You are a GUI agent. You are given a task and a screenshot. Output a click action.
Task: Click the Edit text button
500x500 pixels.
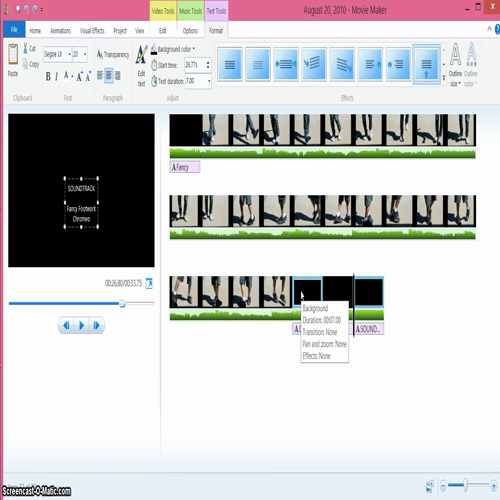click(141, 66)
